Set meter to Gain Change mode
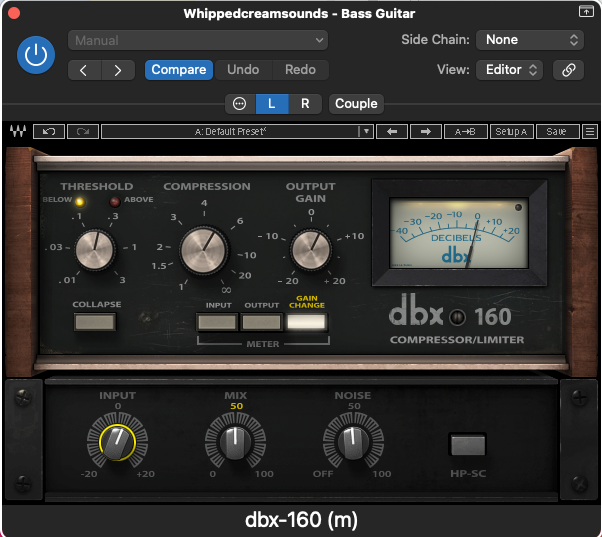 [x=306, y=322]
